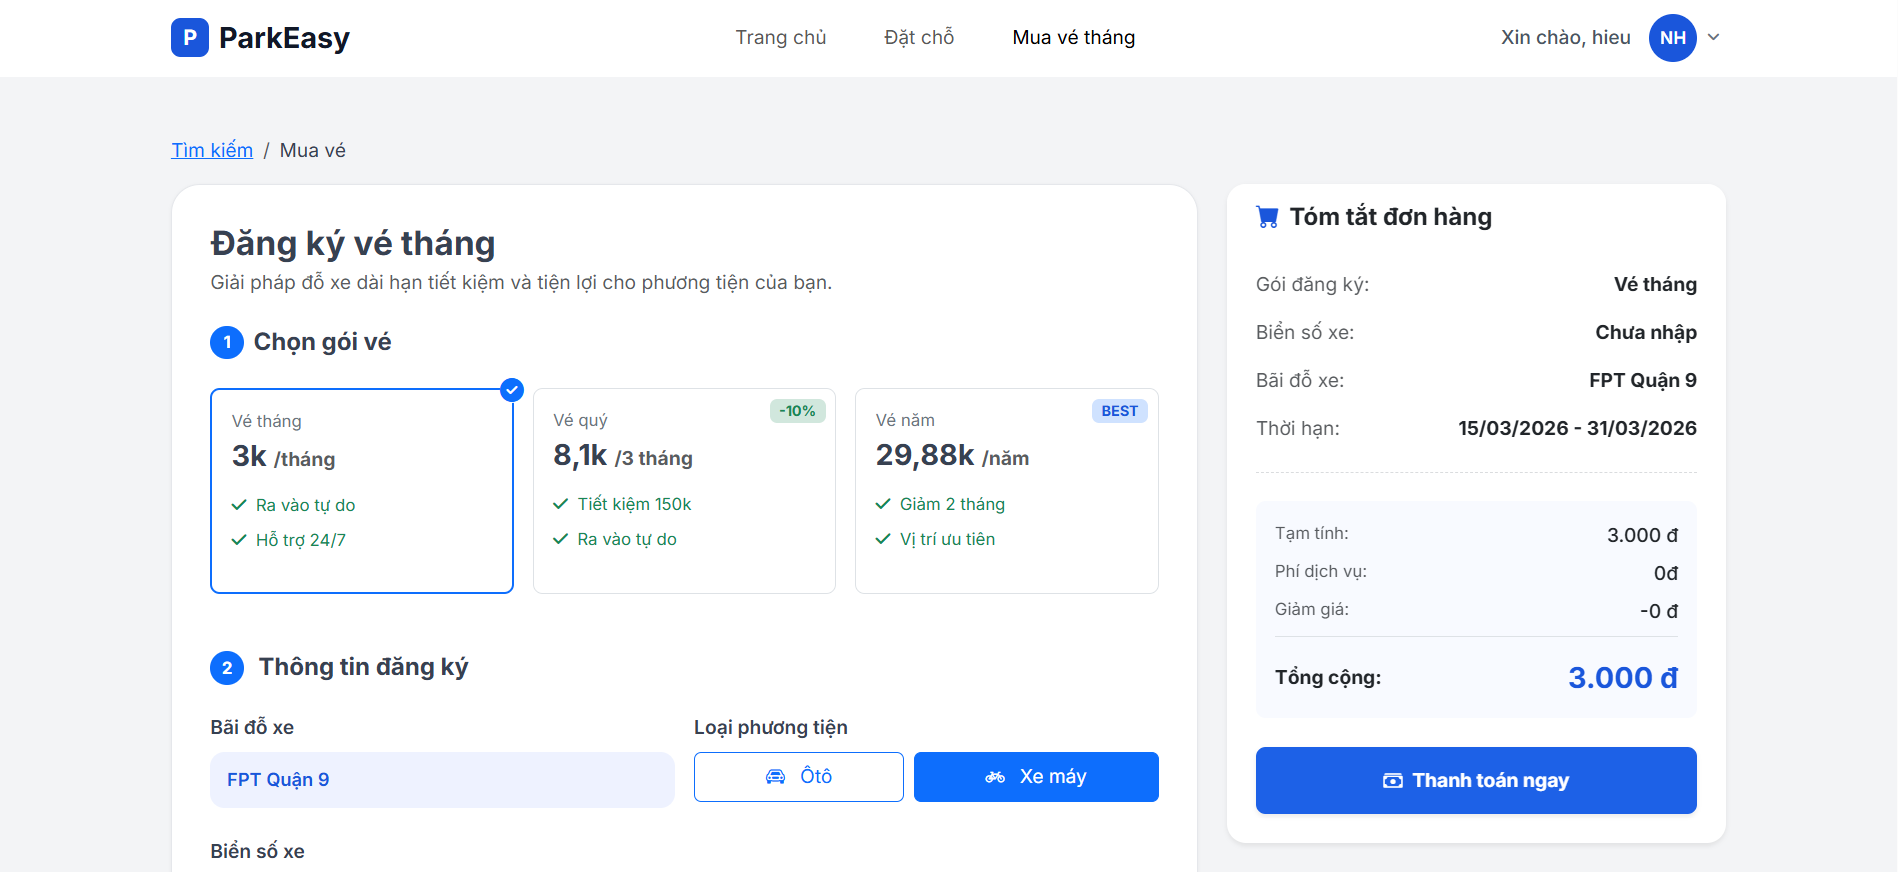Open Mua vé tháng navigation tab

[1073, 38]
